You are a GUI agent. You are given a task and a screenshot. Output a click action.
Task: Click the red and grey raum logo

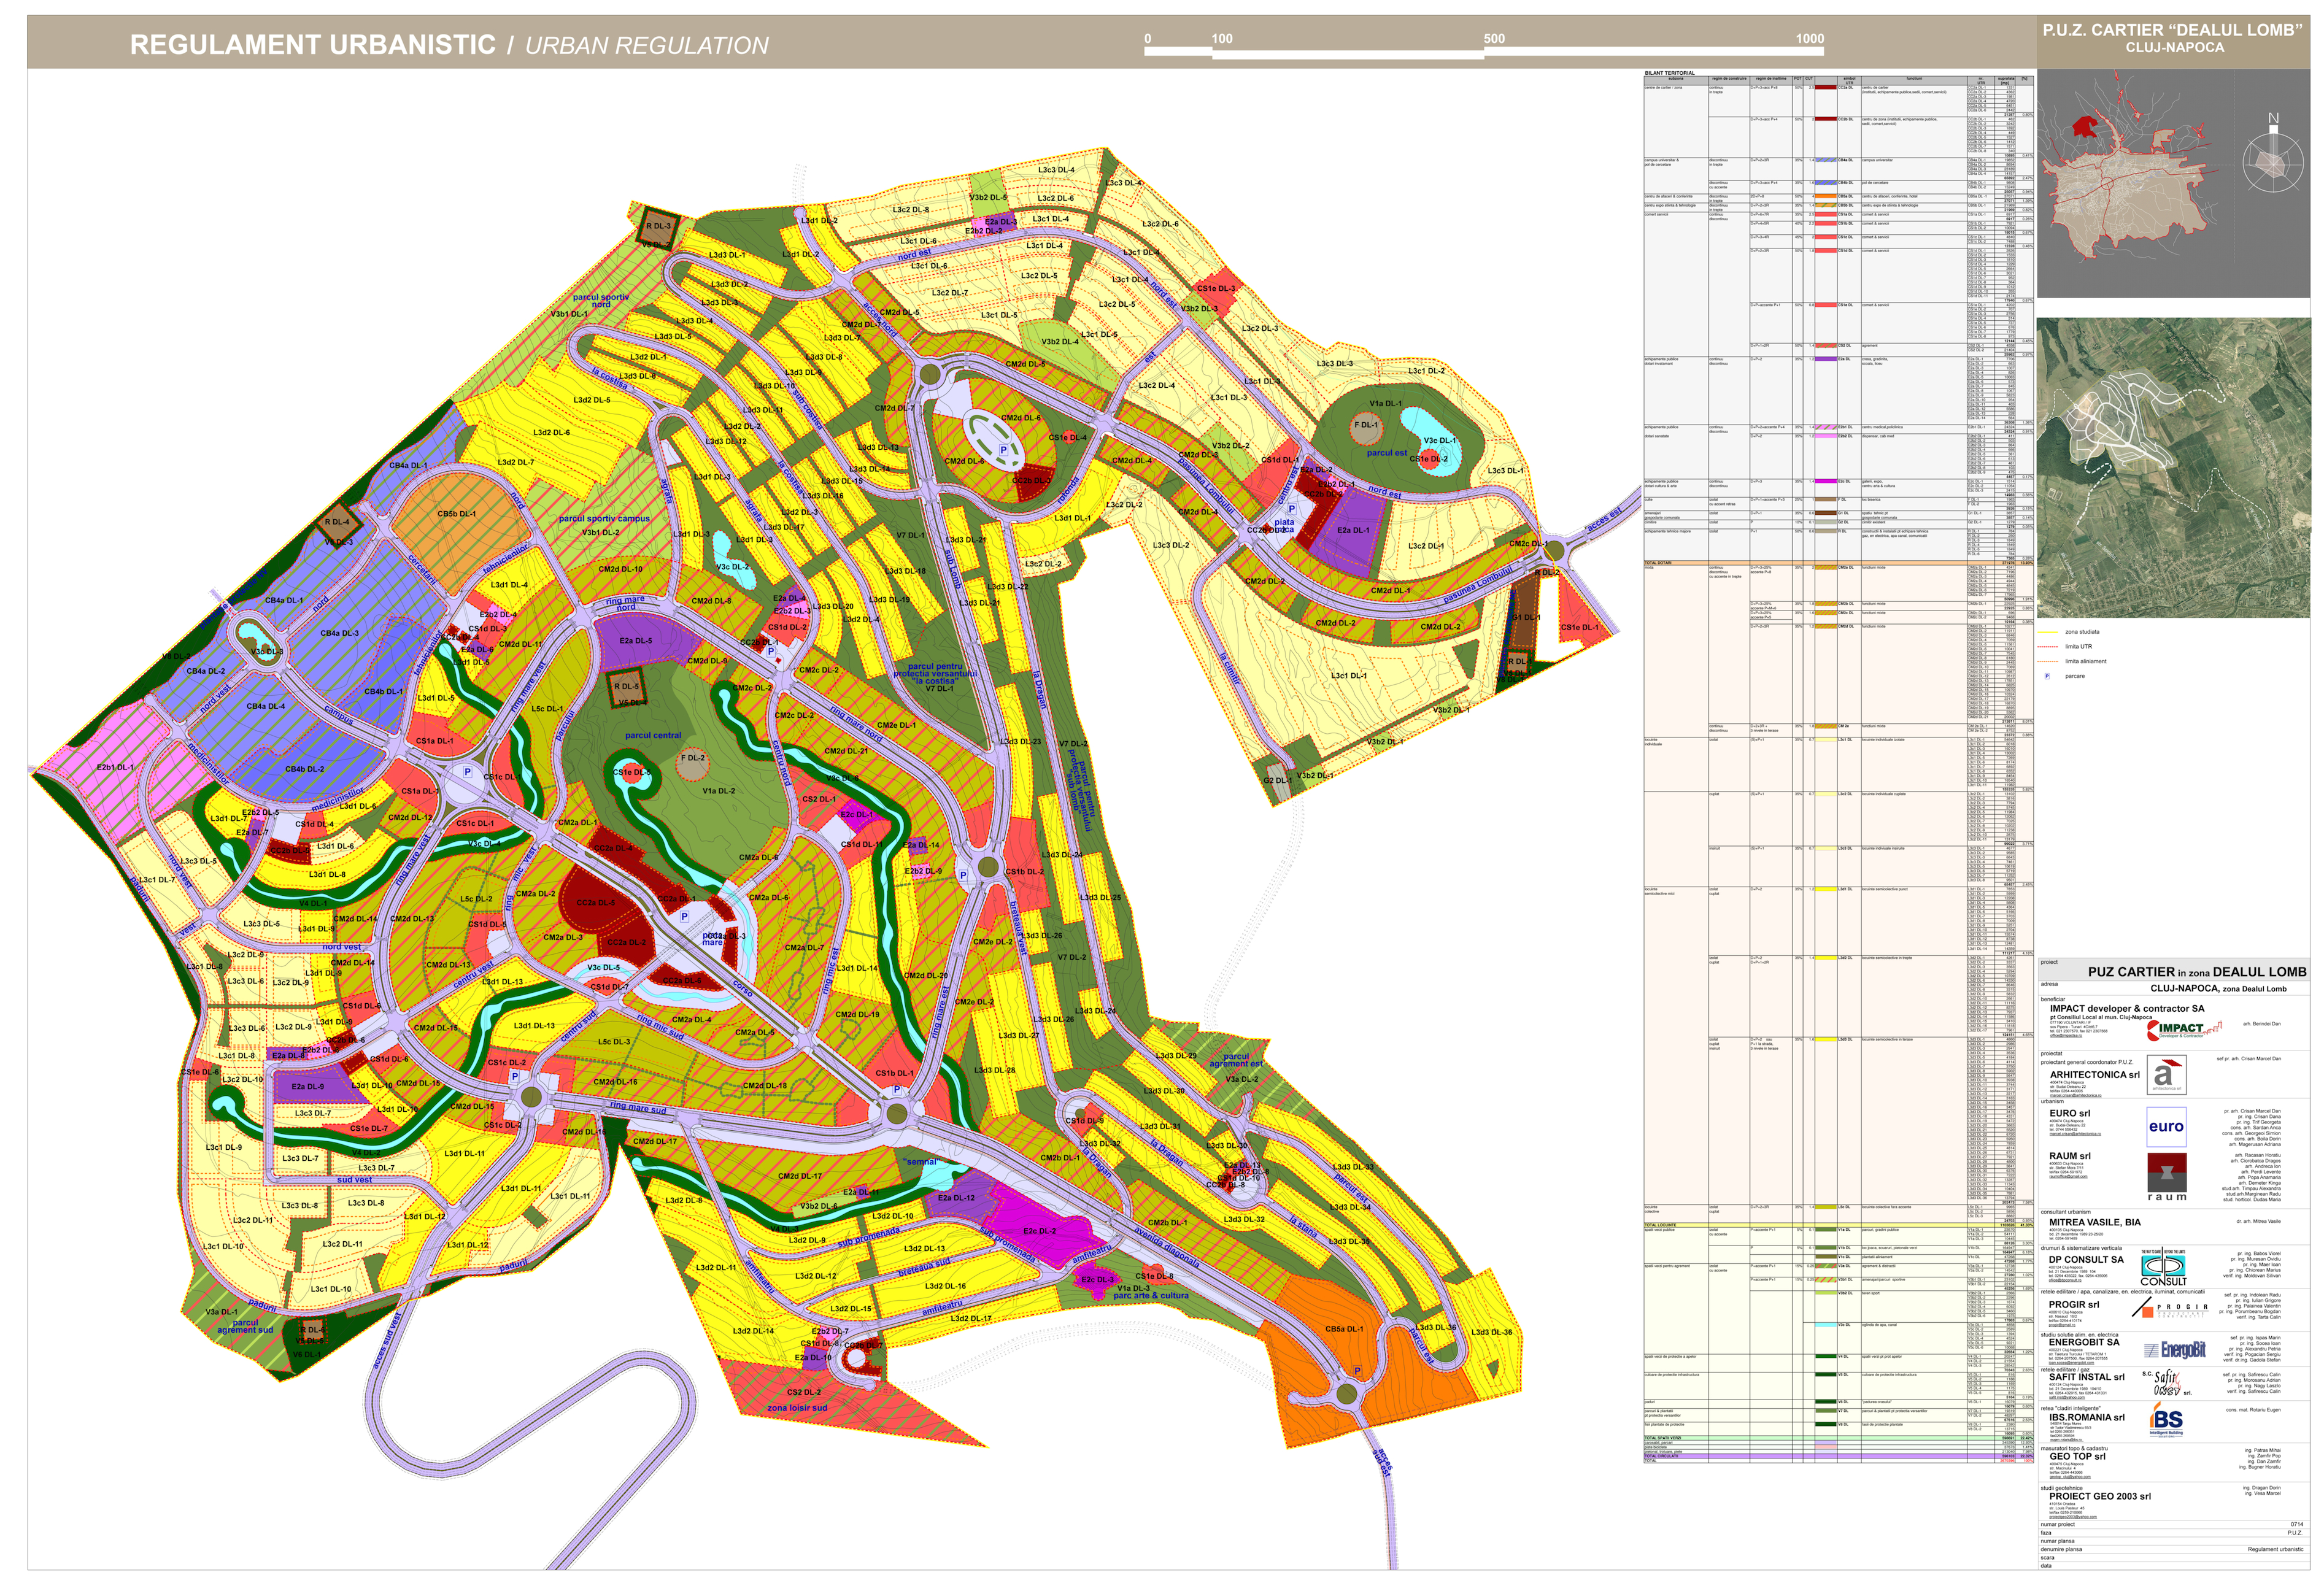point(2167,1177)
